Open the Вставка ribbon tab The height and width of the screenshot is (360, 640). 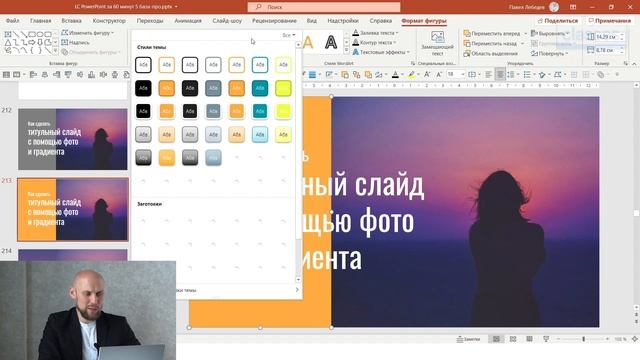point(71,20)
